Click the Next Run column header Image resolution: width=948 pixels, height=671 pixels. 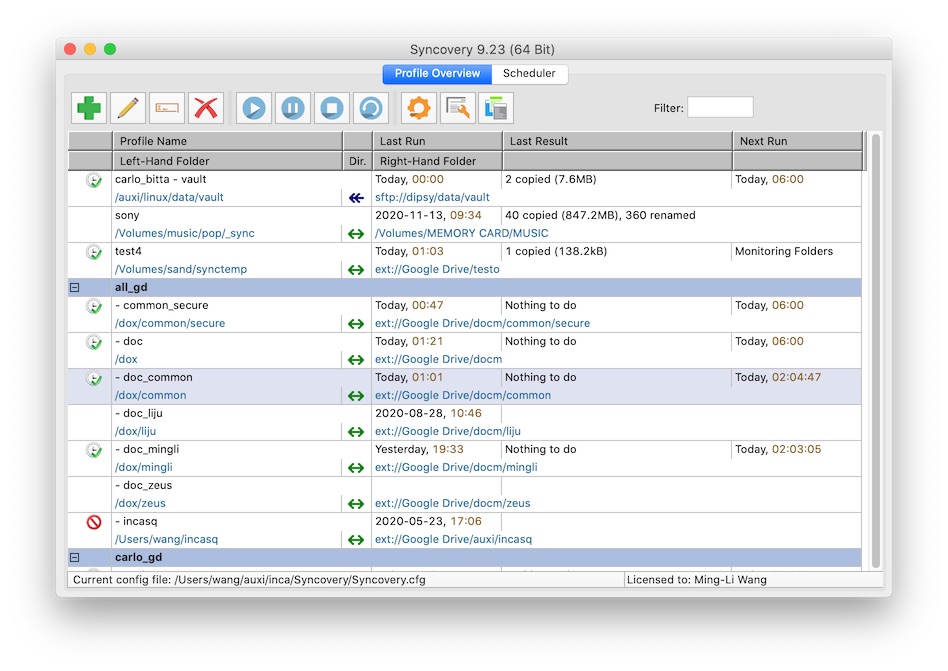797,141
